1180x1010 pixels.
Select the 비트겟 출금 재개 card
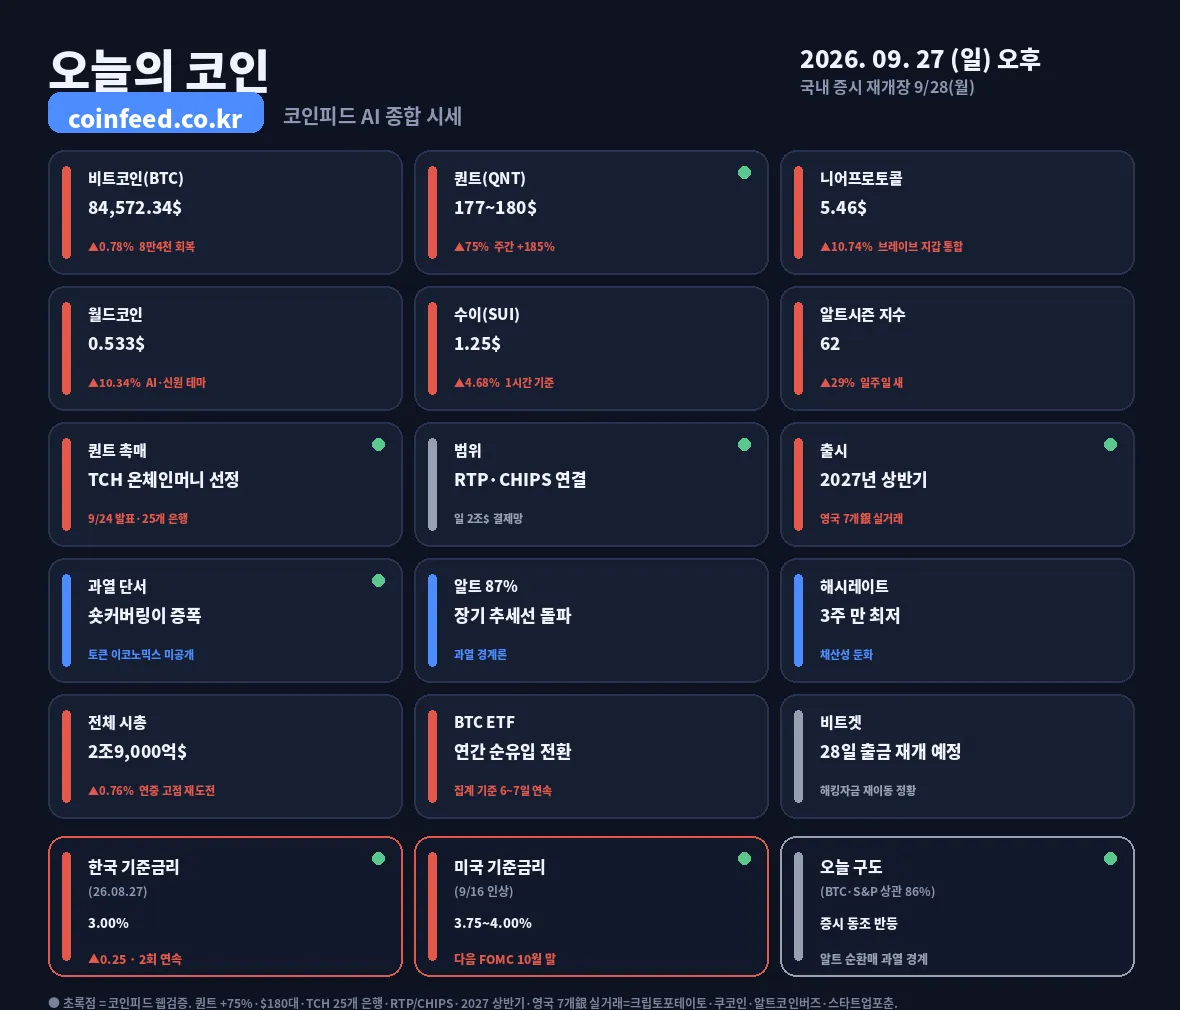click(x=957, y=756)
